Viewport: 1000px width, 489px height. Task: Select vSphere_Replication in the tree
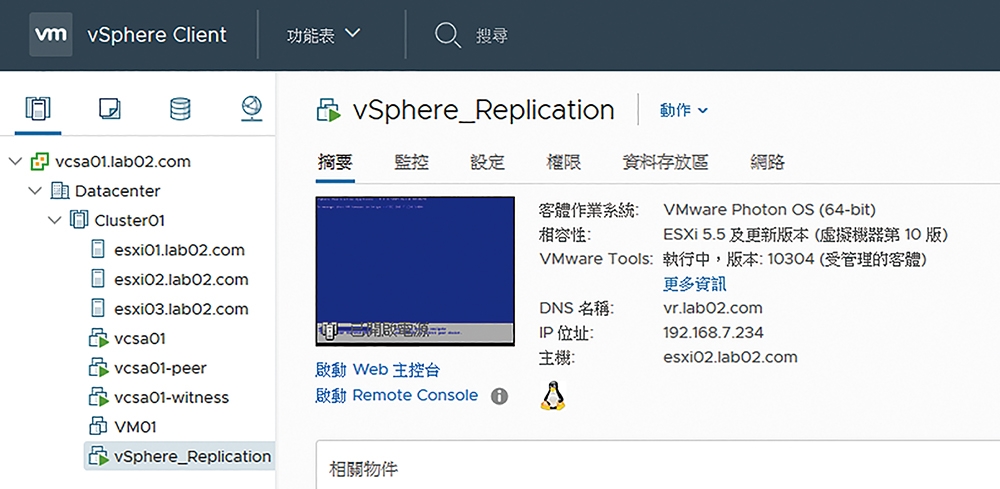pyautogui.click(x=193, y=456)
